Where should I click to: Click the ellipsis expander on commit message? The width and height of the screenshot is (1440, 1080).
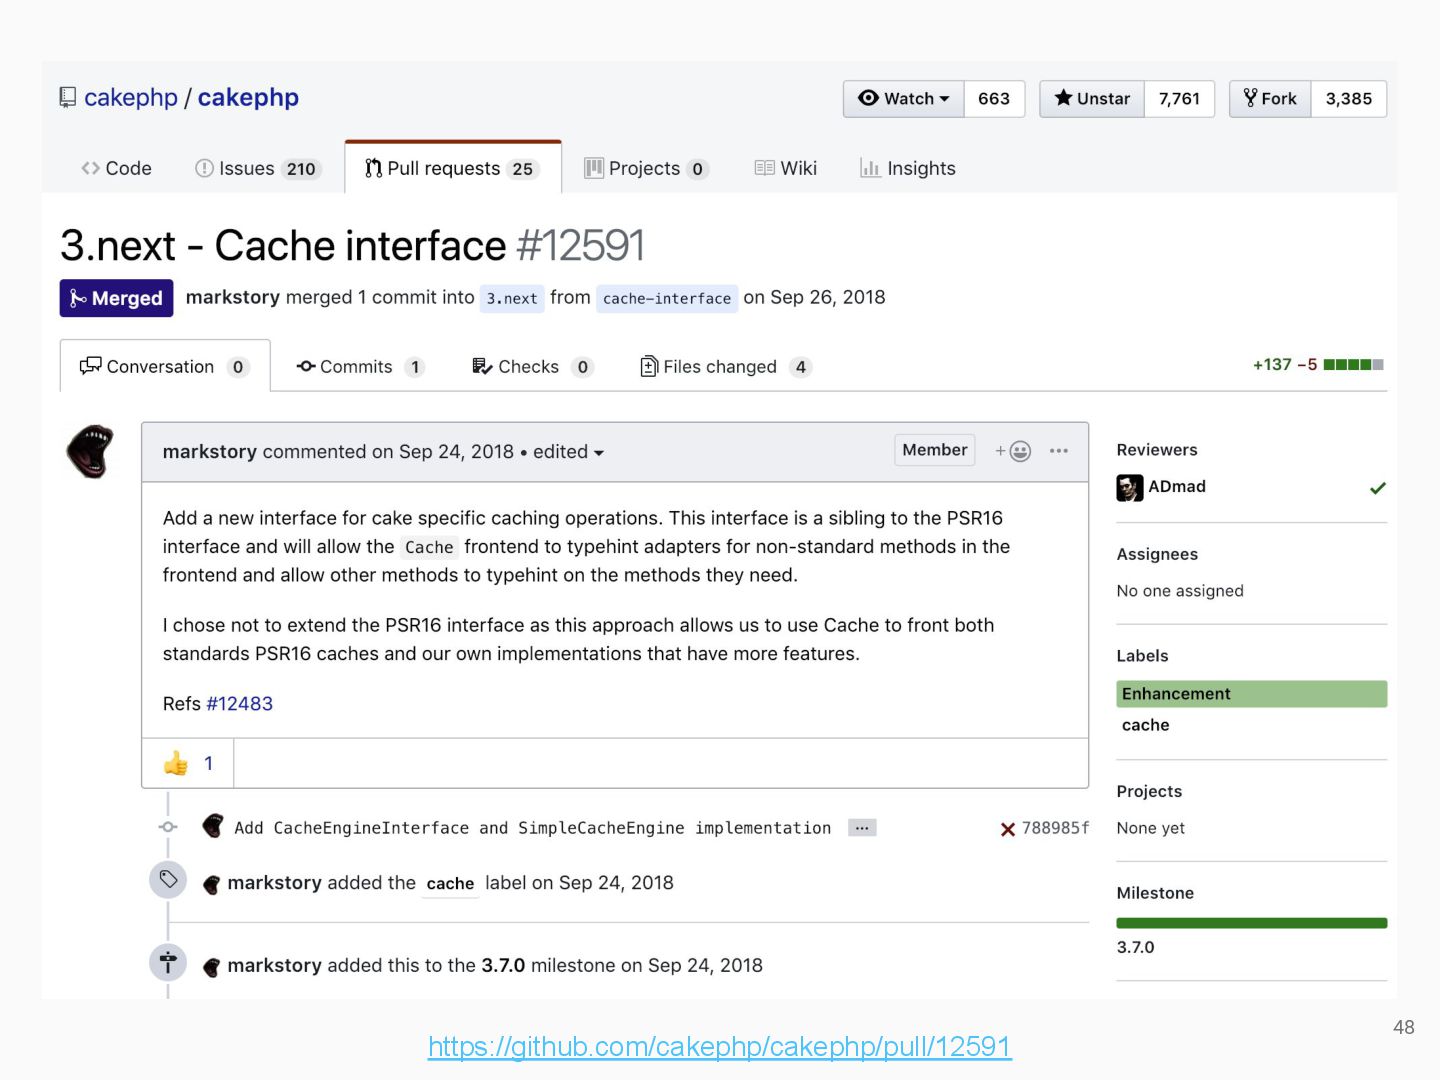pos(862,828)
